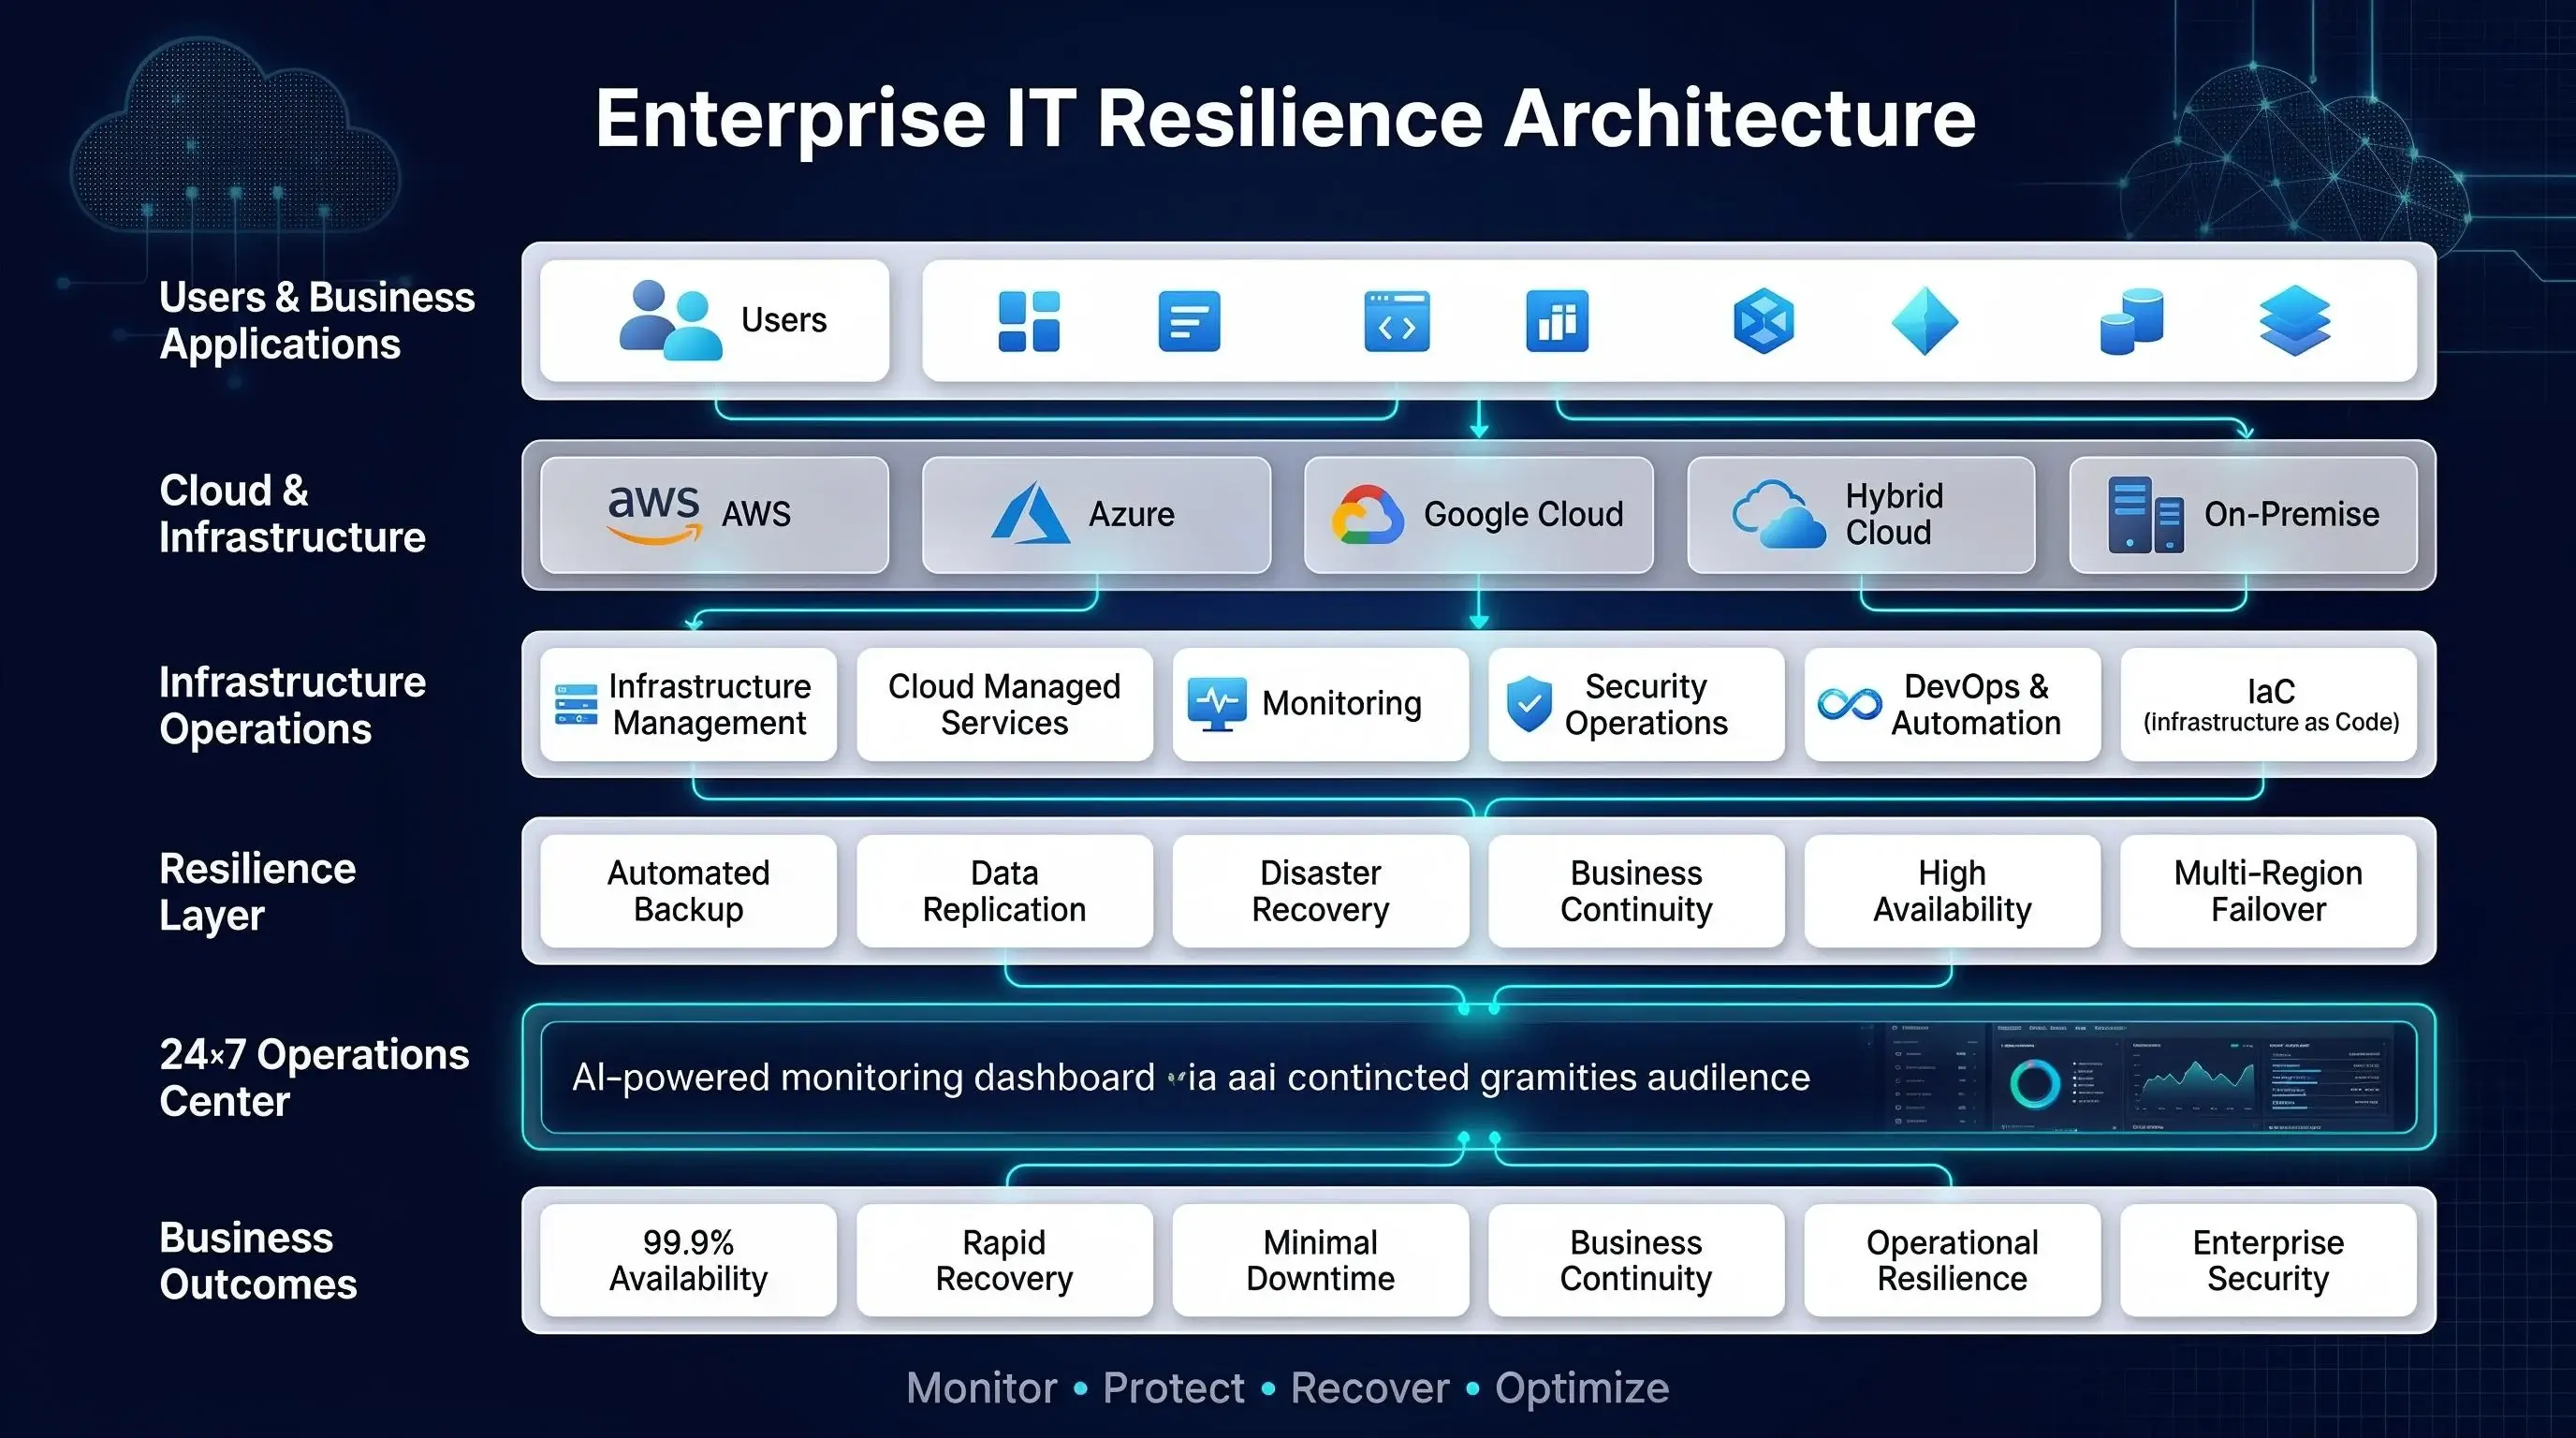The width and height of the screenshot is (2576, 1438).
Task: Open the Automated Backup card
Action: coord(688,891)
